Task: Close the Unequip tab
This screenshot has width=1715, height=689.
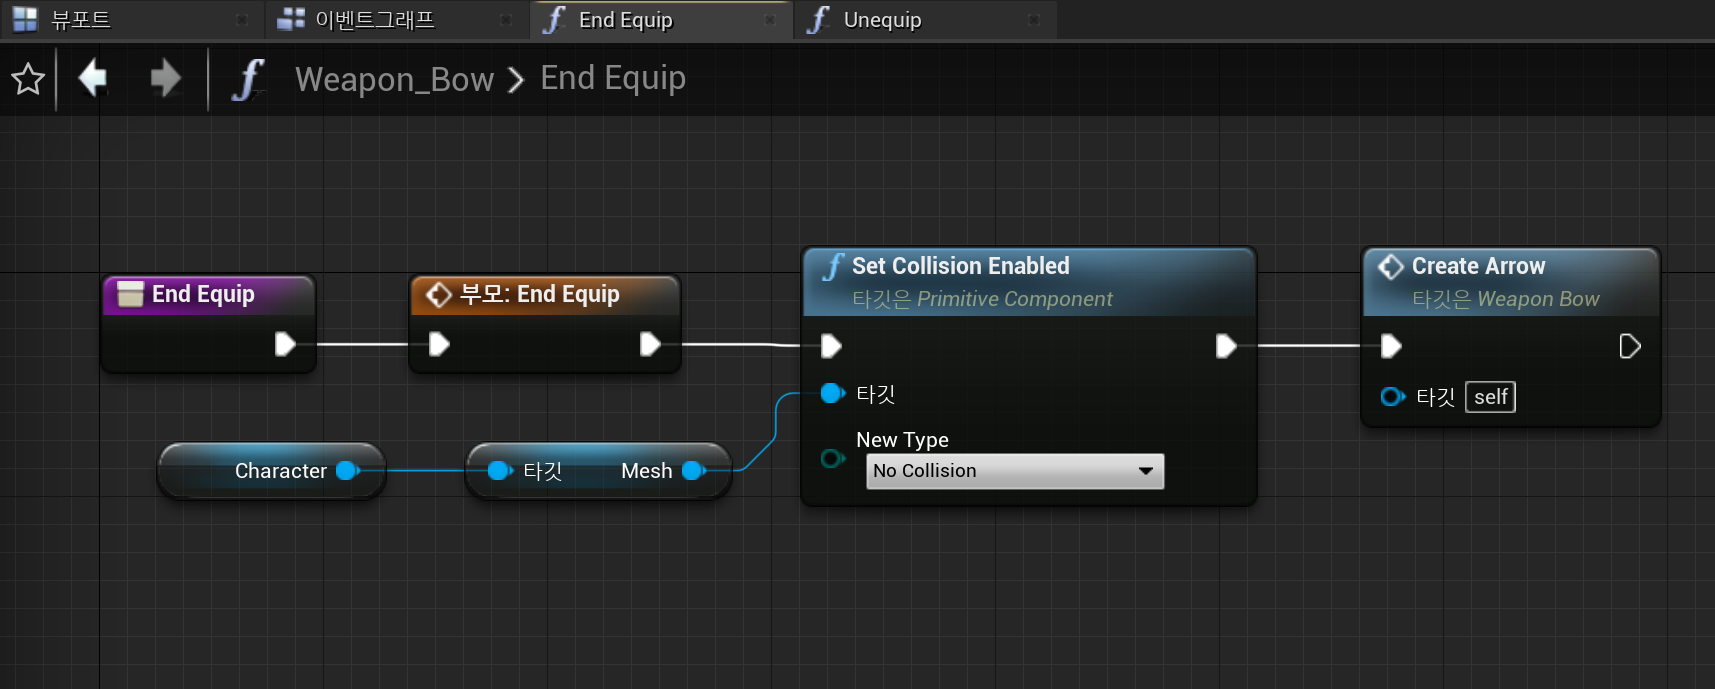Action: (x=1034, y=20)
